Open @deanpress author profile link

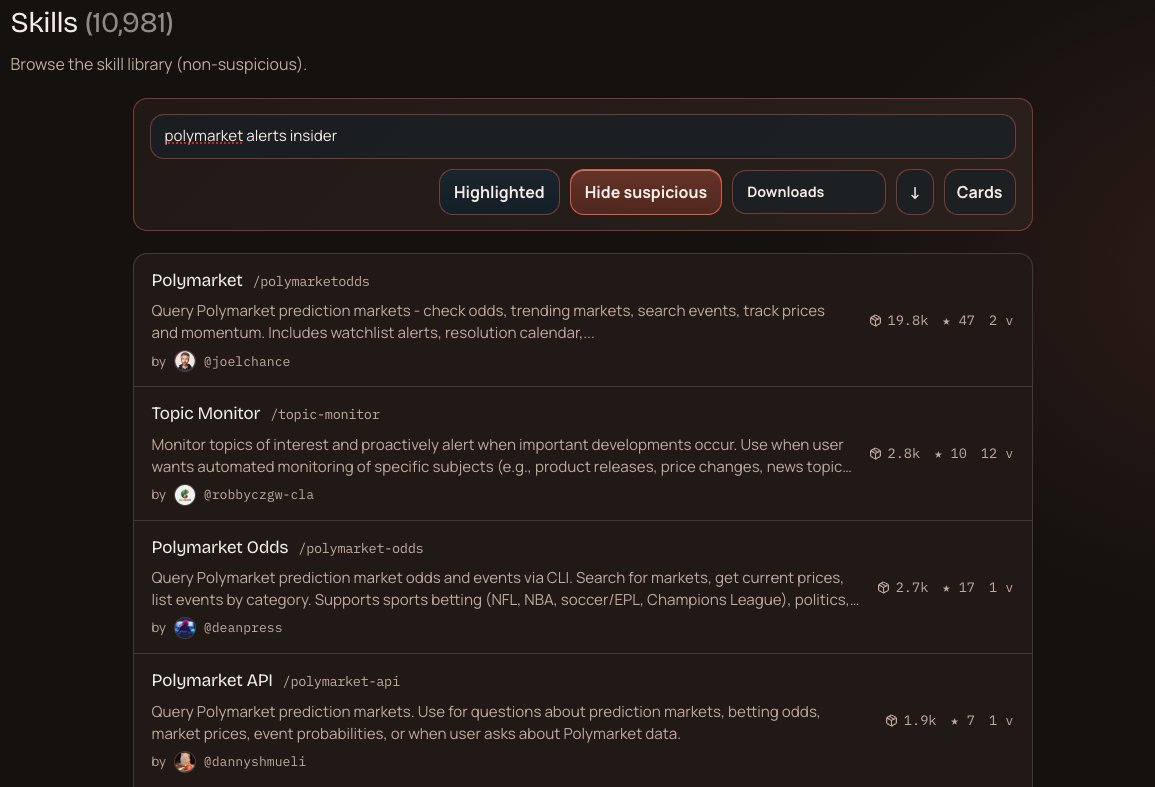point(243,628)
